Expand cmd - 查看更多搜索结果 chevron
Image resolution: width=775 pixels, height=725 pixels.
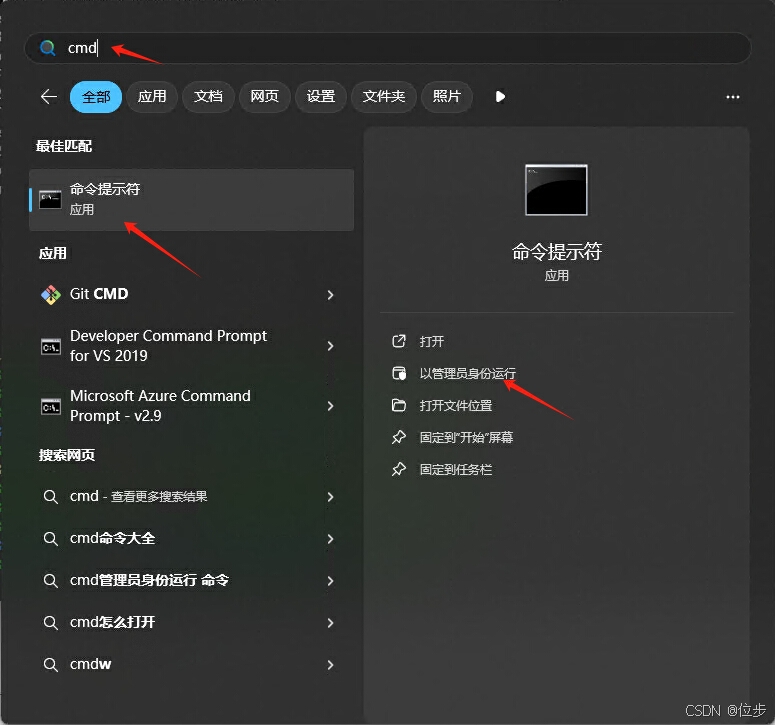click(330, 497)
